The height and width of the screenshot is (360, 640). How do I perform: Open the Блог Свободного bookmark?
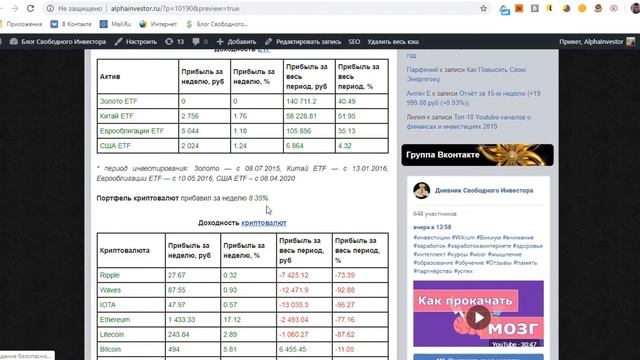point(217,24)
